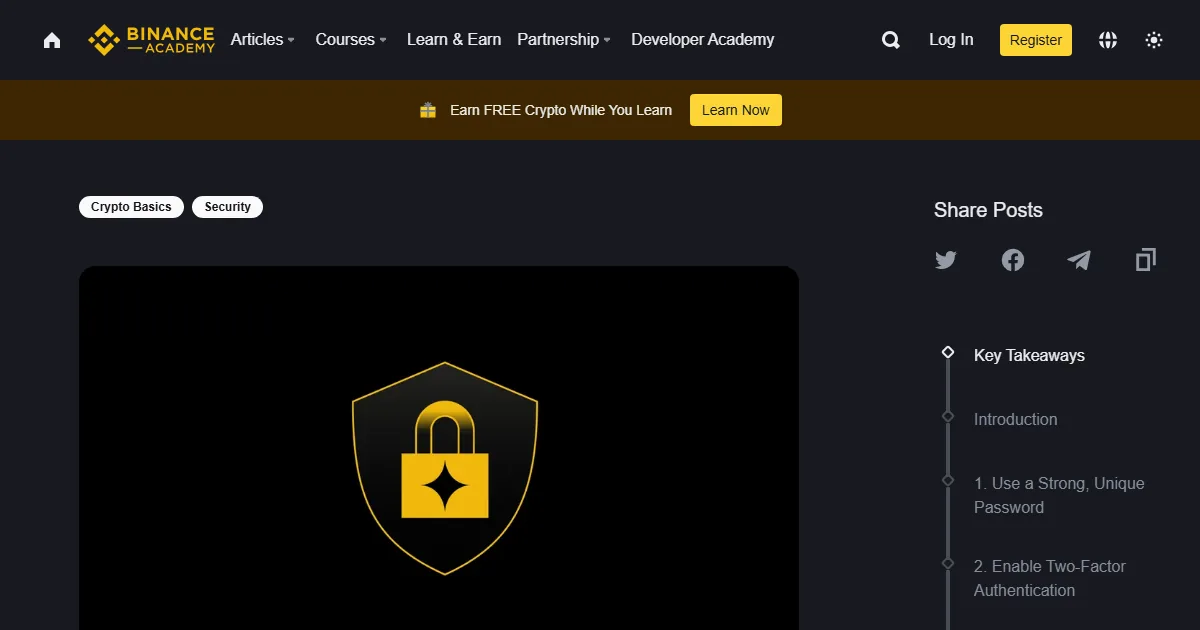Go to the home page icon
The width and height of the screenshot is (1200, 630).
click(x=52, y=40)
